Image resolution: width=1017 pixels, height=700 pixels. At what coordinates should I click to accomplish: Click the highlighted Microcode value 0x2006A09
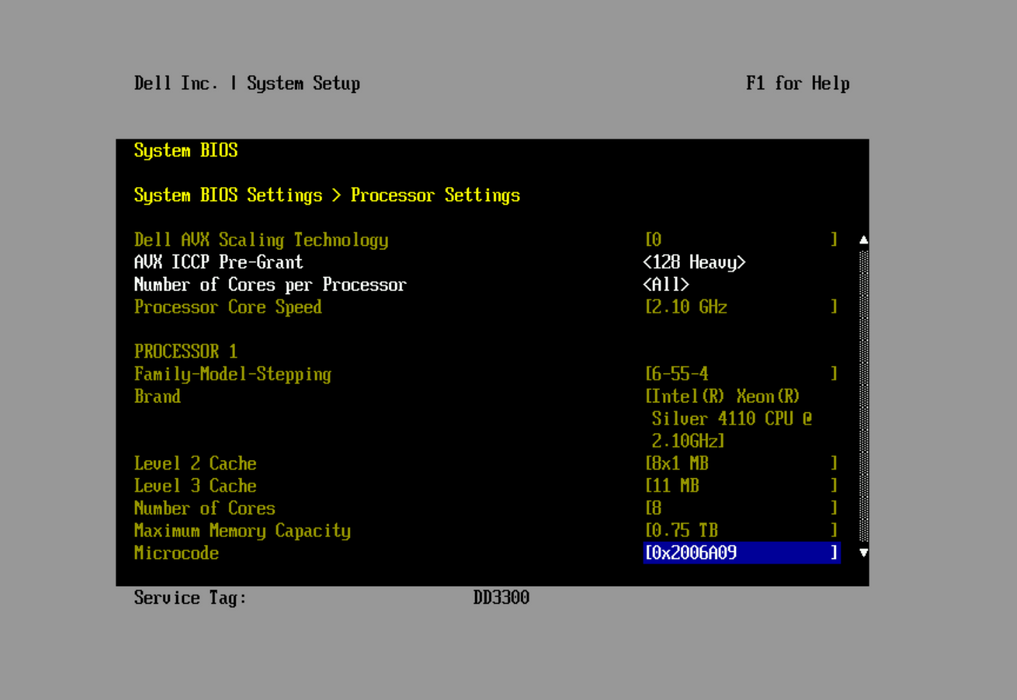click(x=740, y=553)
